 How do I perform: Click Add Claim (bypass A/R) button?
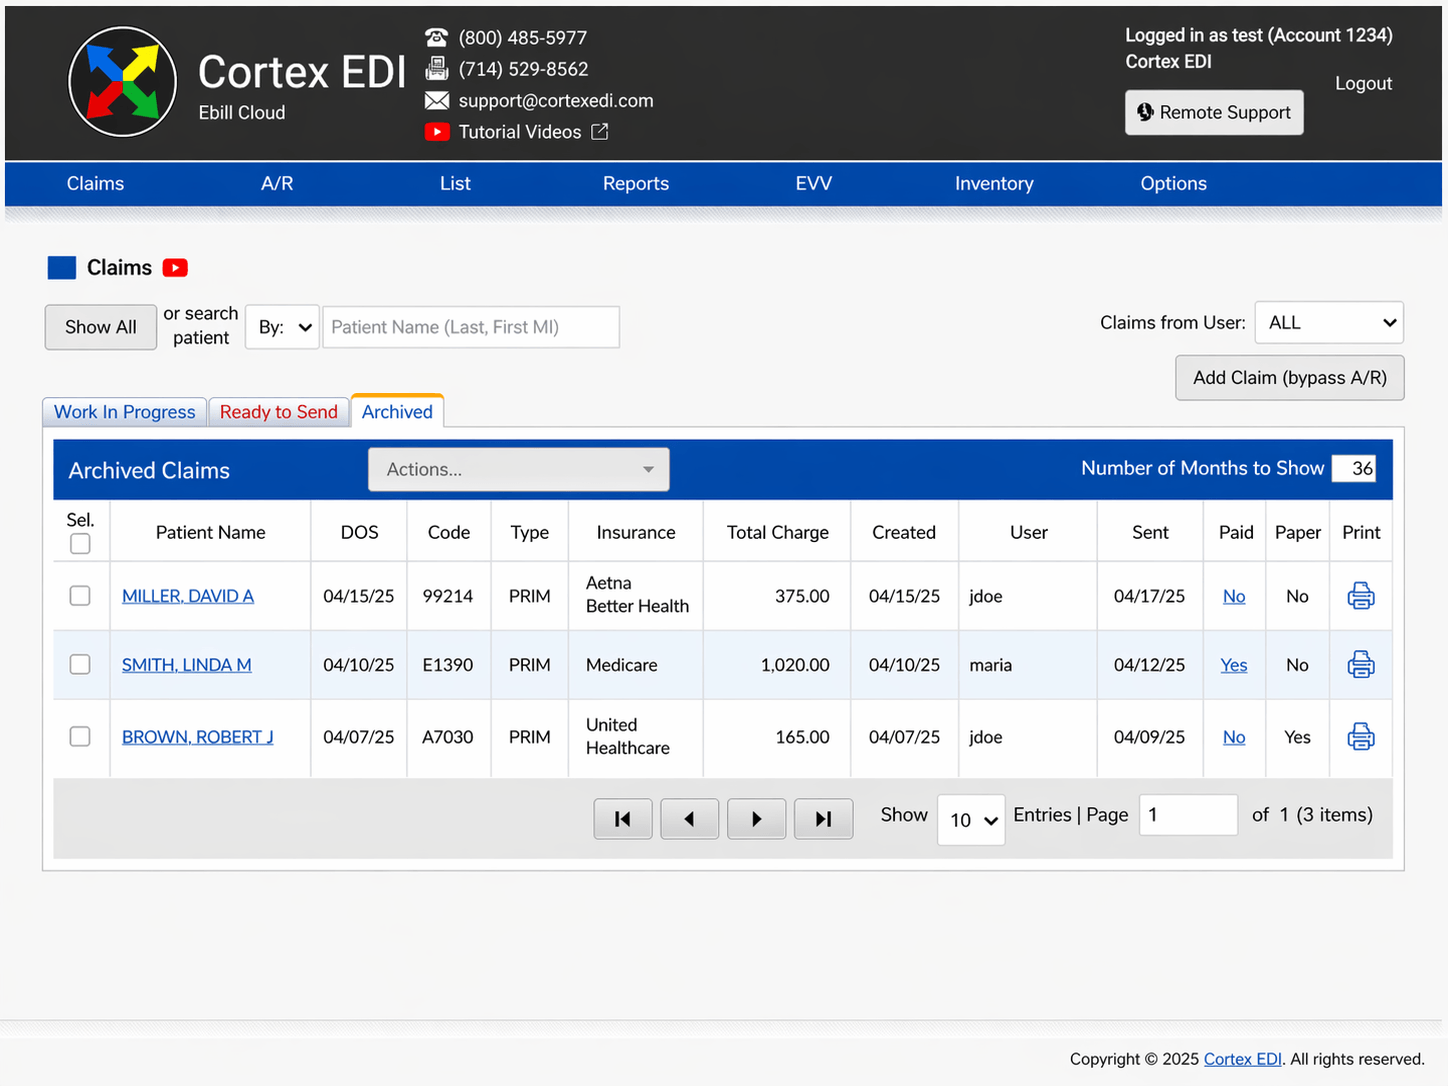[1290, 378]
